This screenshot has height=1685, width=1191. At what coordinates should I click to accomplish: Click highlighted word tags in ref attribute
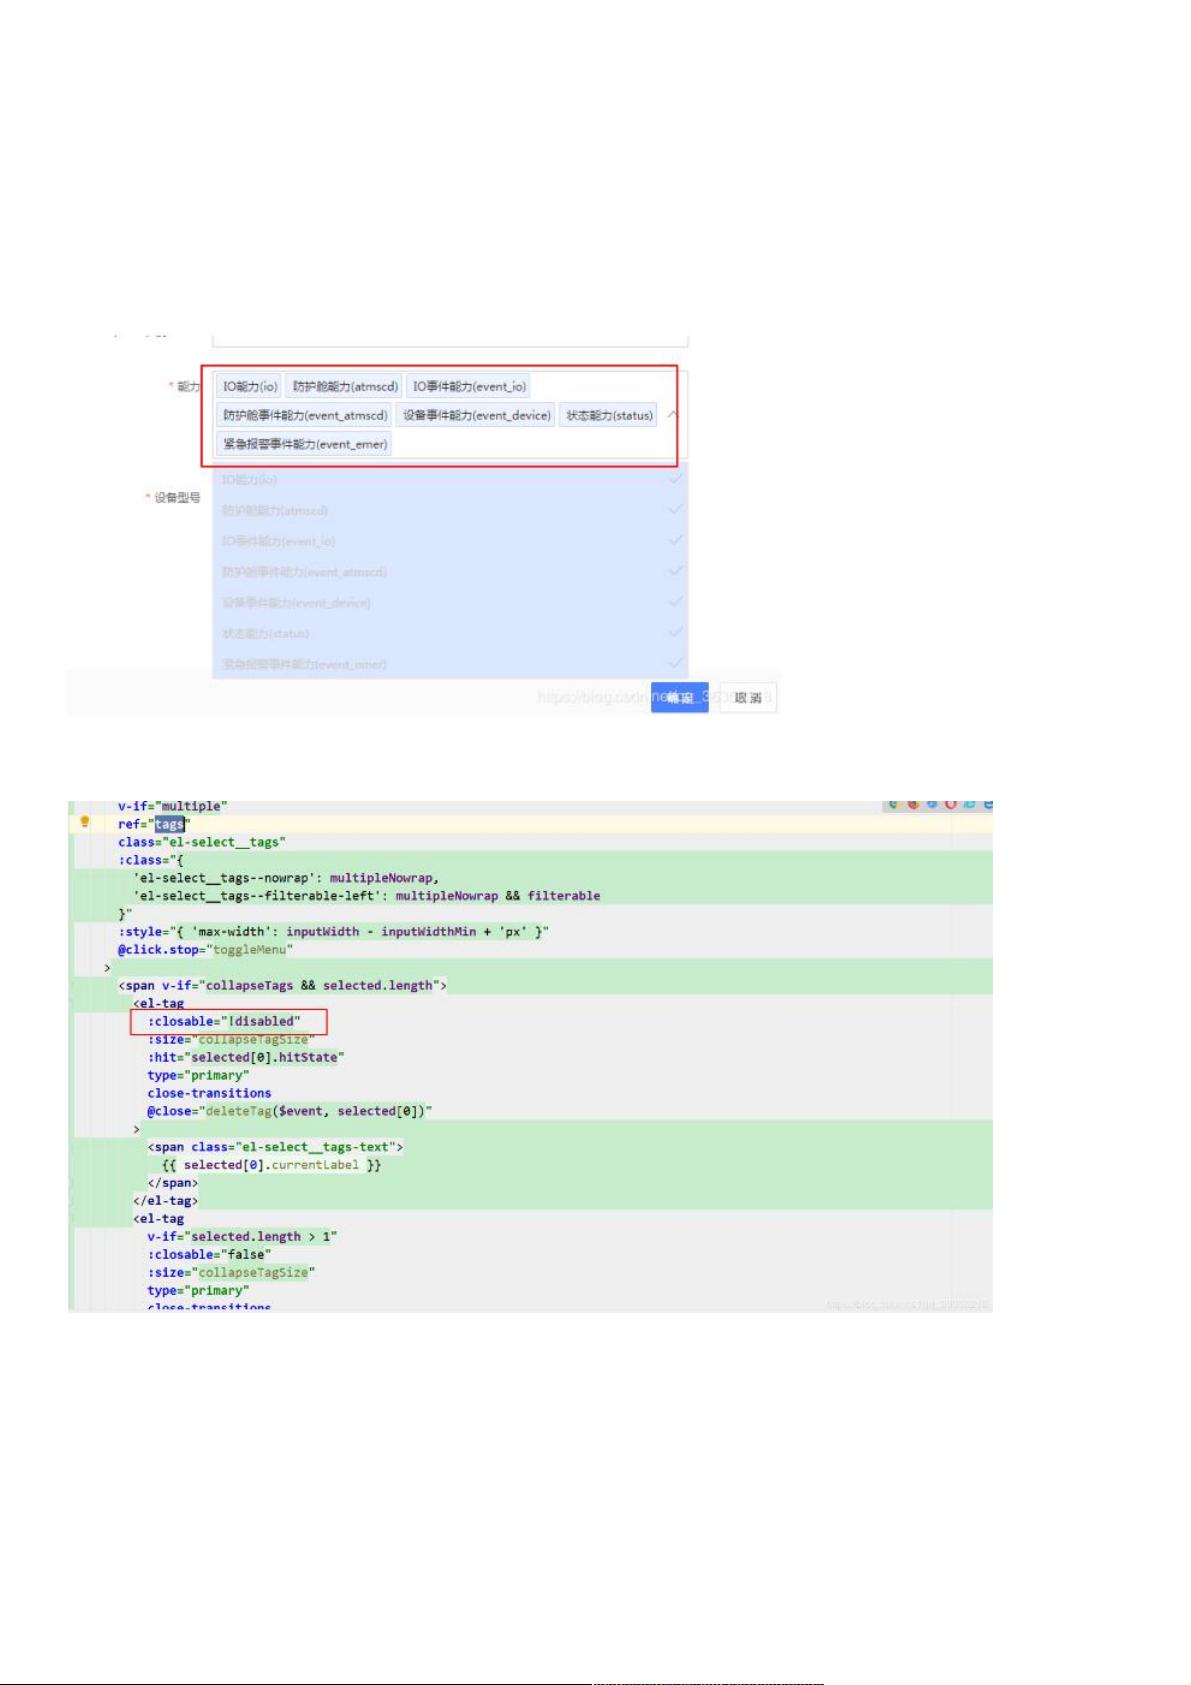[169, 824]
